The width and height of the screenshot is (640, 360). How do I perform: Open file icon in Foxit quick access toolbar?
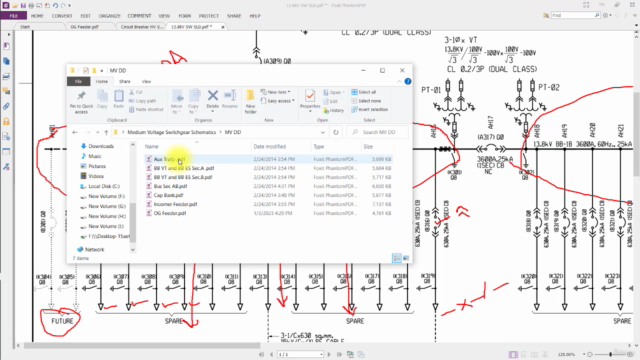[15, 6]
